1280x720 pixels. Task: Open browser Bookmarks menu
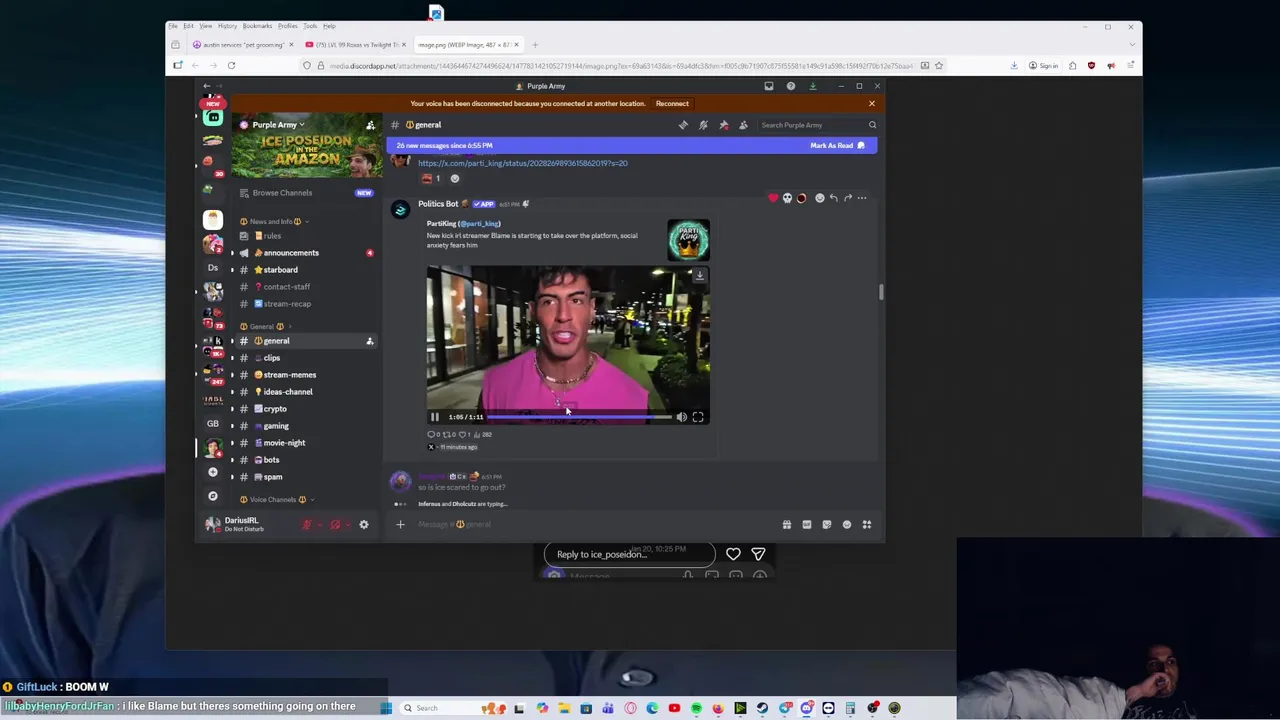[x=257, y=26]
